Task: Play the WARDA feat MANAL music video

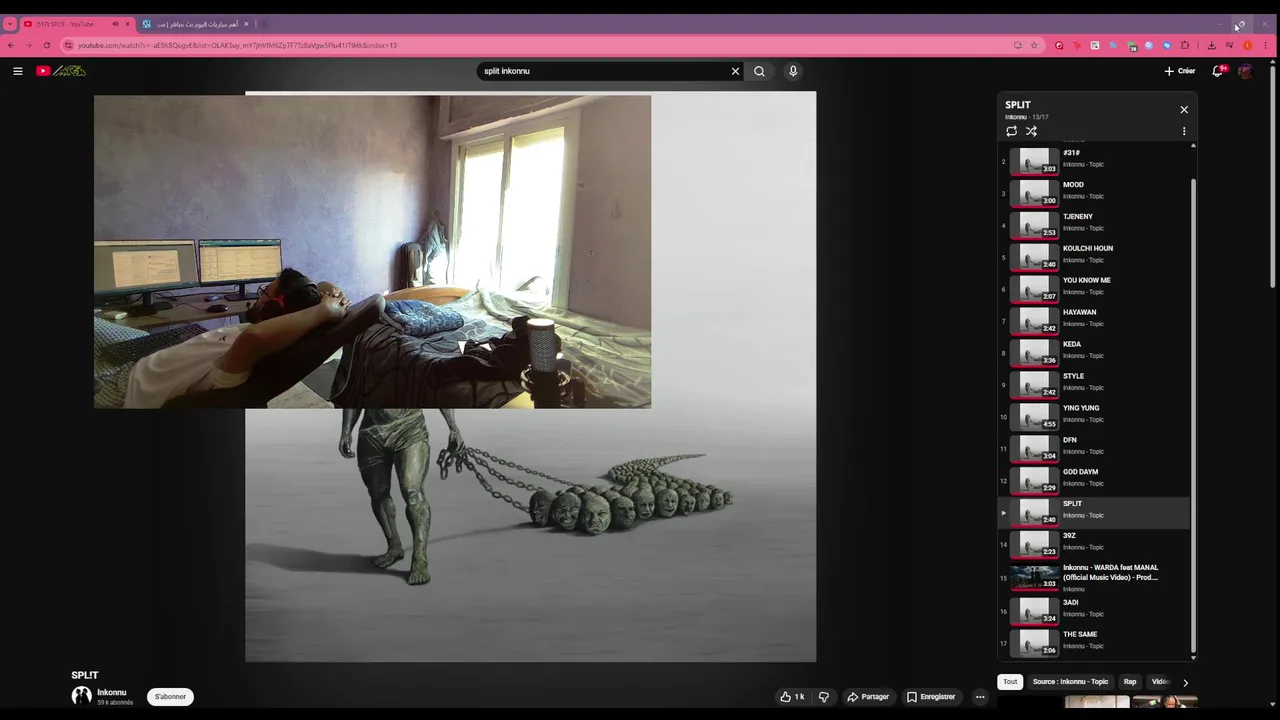Action: point(1095,577)
